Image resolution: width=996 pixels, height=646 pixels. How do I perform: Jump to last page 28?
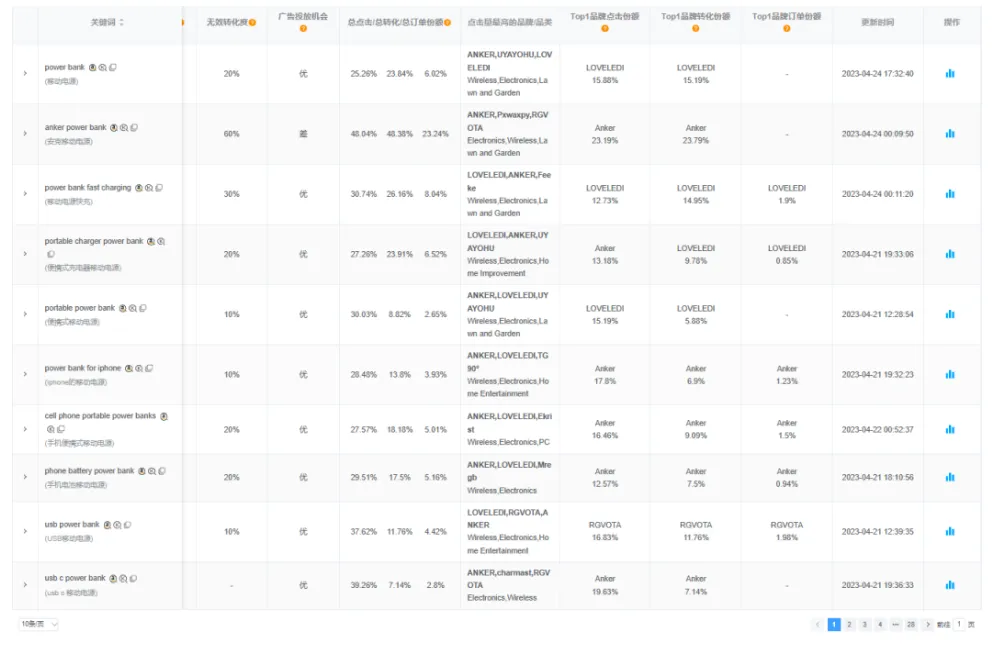911,624
